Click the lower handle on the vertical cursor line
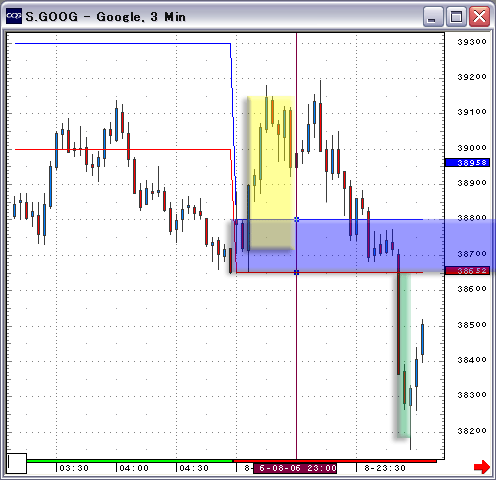Viewport: 496px width, 480px height. coord(296,273)
